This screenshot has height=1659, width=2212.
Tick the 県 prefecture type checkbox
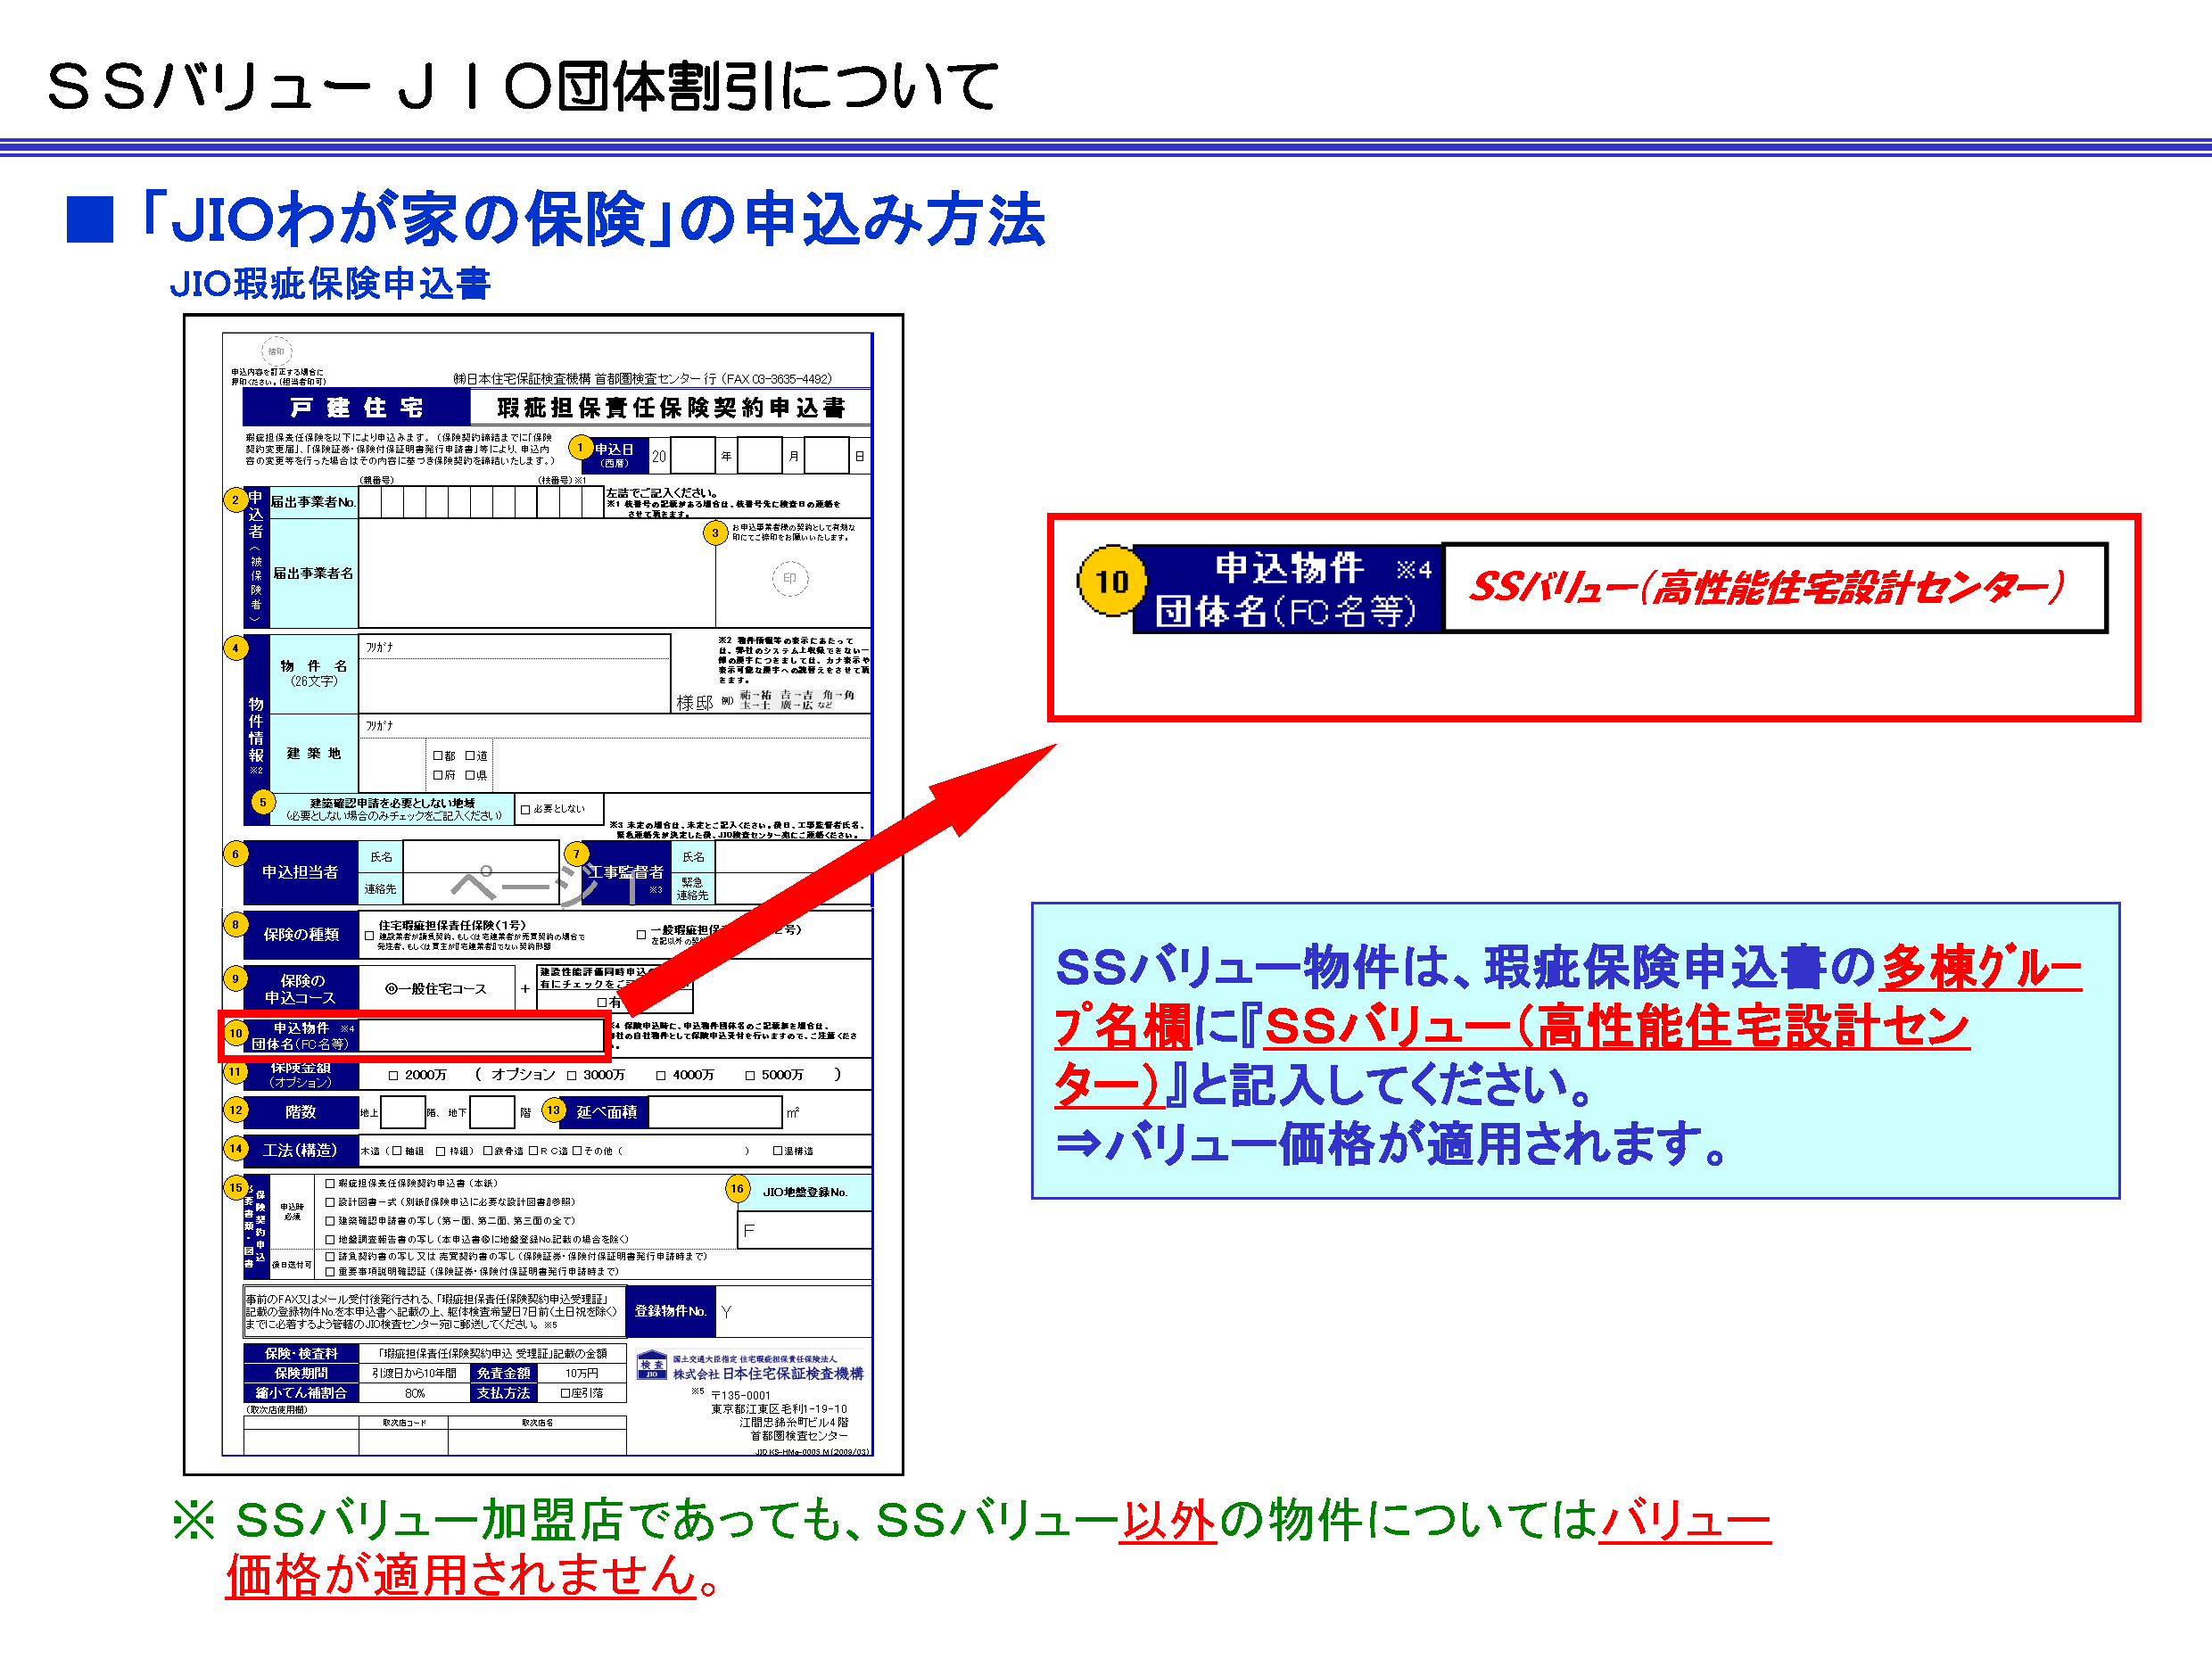coord(470,775)
